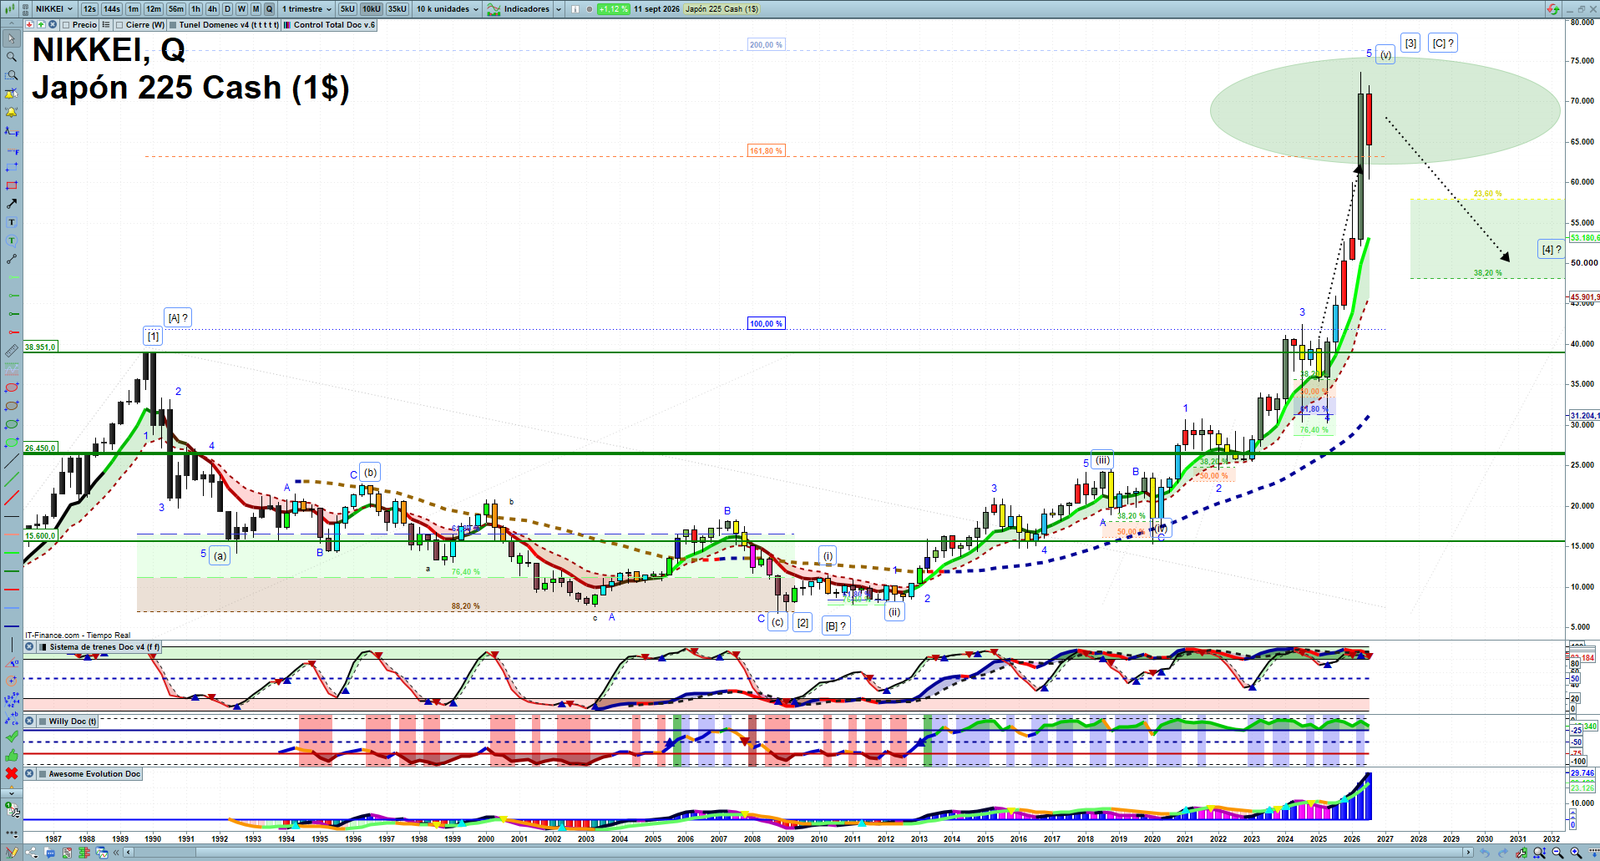This screenshot has width=1600, height=861.
Task: Click the red X icon in left sidebar
Action: (x=12, y=773)
